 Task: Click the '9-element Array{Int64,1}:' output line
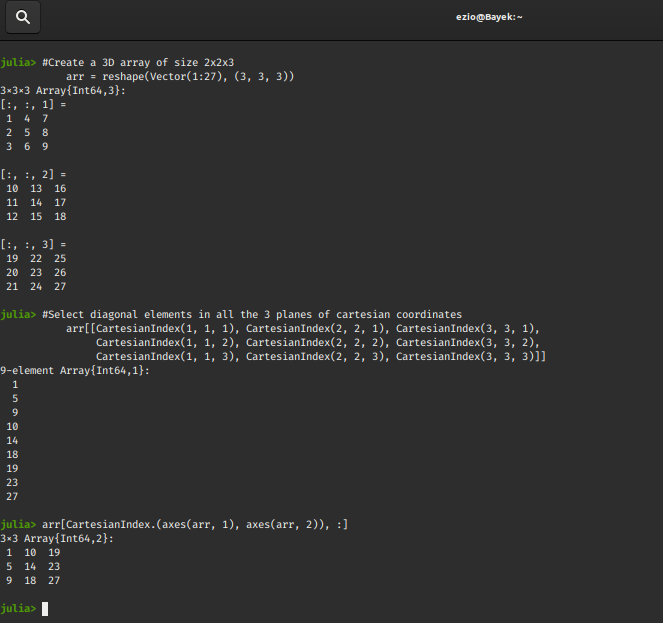[x=75, y=370]
